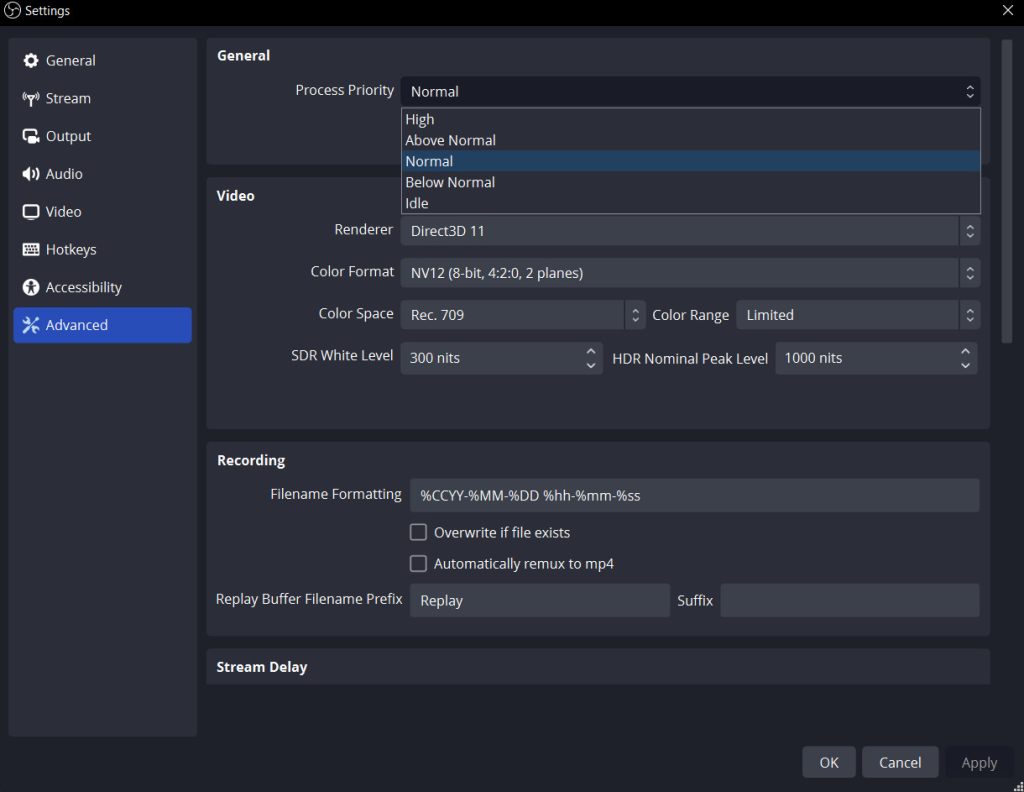Screen dimensions: 1024x792
Task: Decrease HDR Nominal Peak Level value
Action: click(x=965, y=366)
